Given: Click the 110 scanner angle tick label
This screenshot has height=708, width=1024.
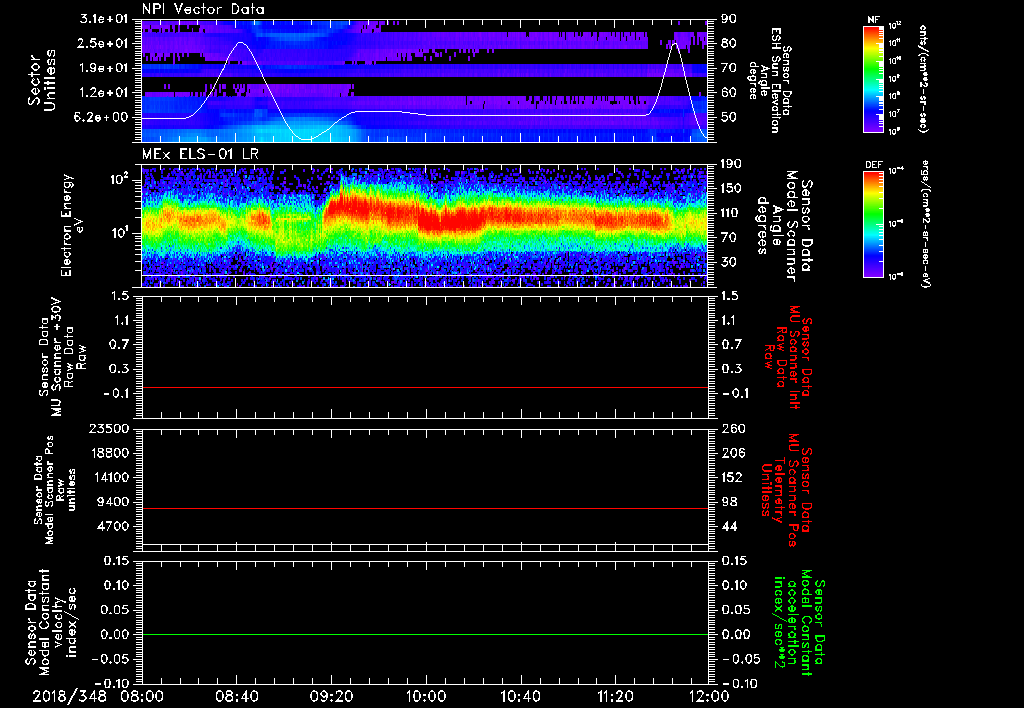Looking at the screenshot, I should point(731,213).
